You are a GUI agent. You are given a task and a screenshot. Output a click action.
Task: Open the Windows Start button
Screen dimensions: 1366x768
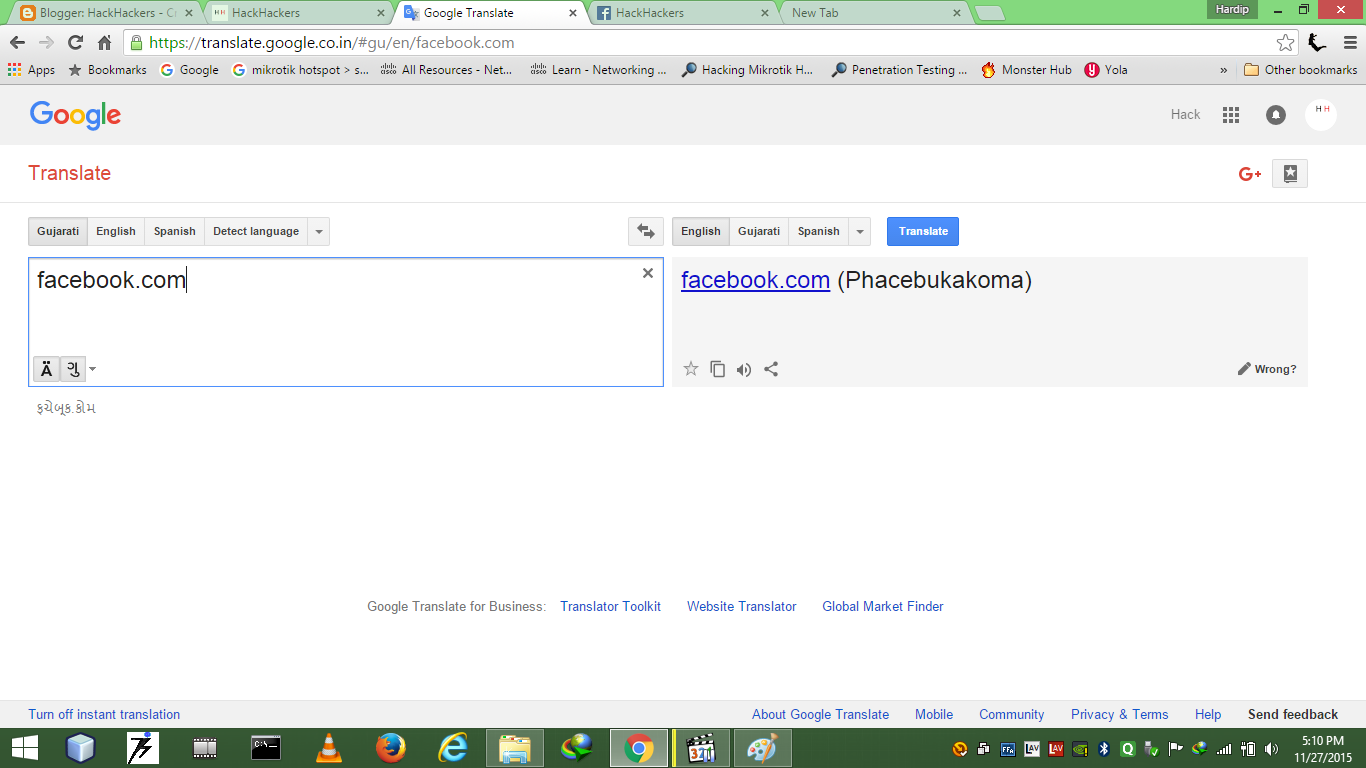[x=24, y=748]
